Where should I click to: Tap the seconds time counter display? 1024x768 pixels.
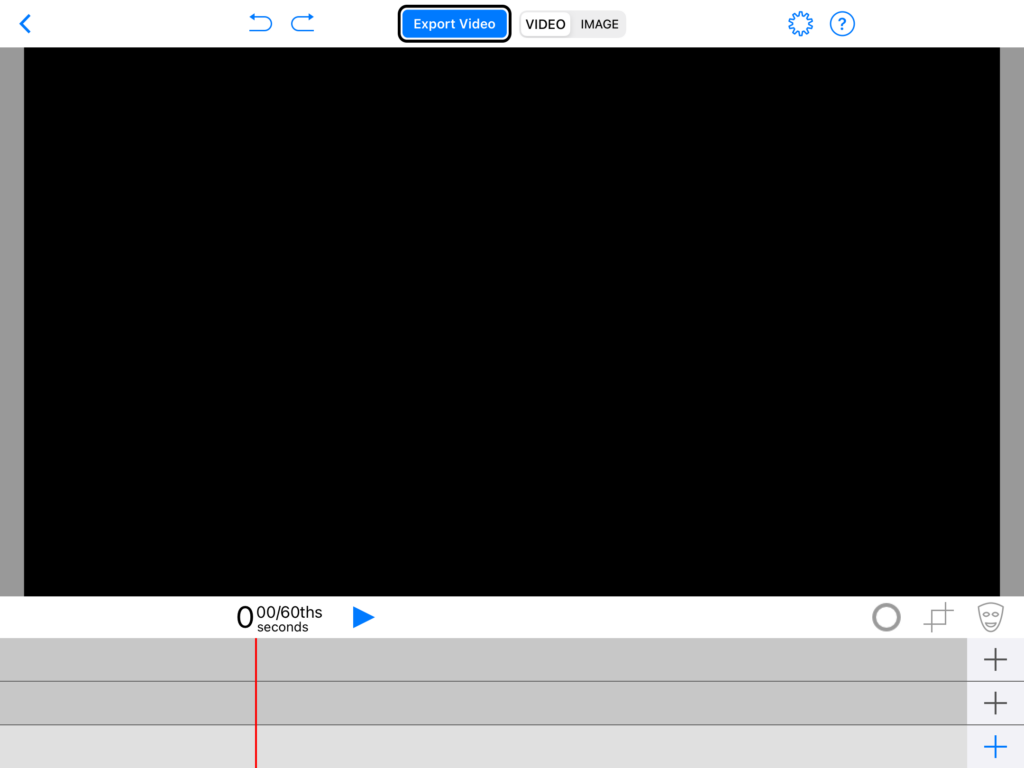pos(279,618)
